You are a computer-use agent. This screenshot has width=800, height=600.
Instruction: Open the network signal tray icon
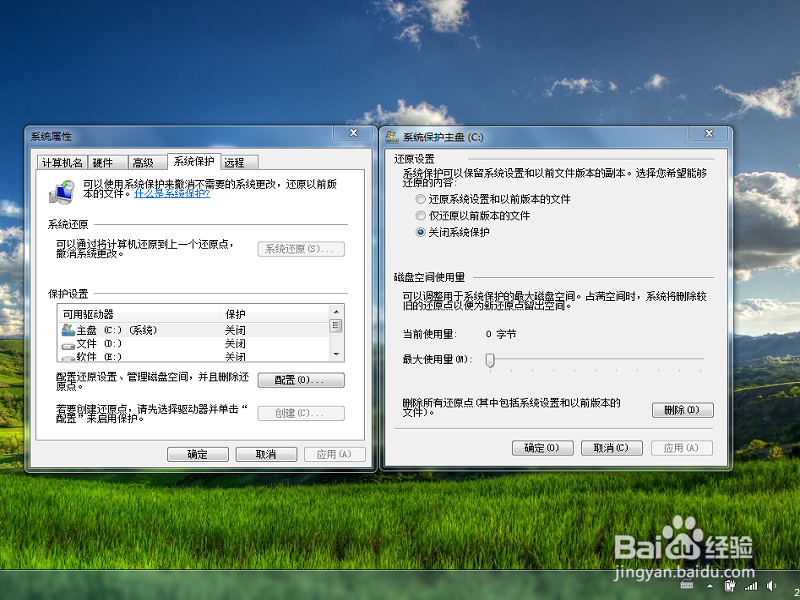coord(751,586)
